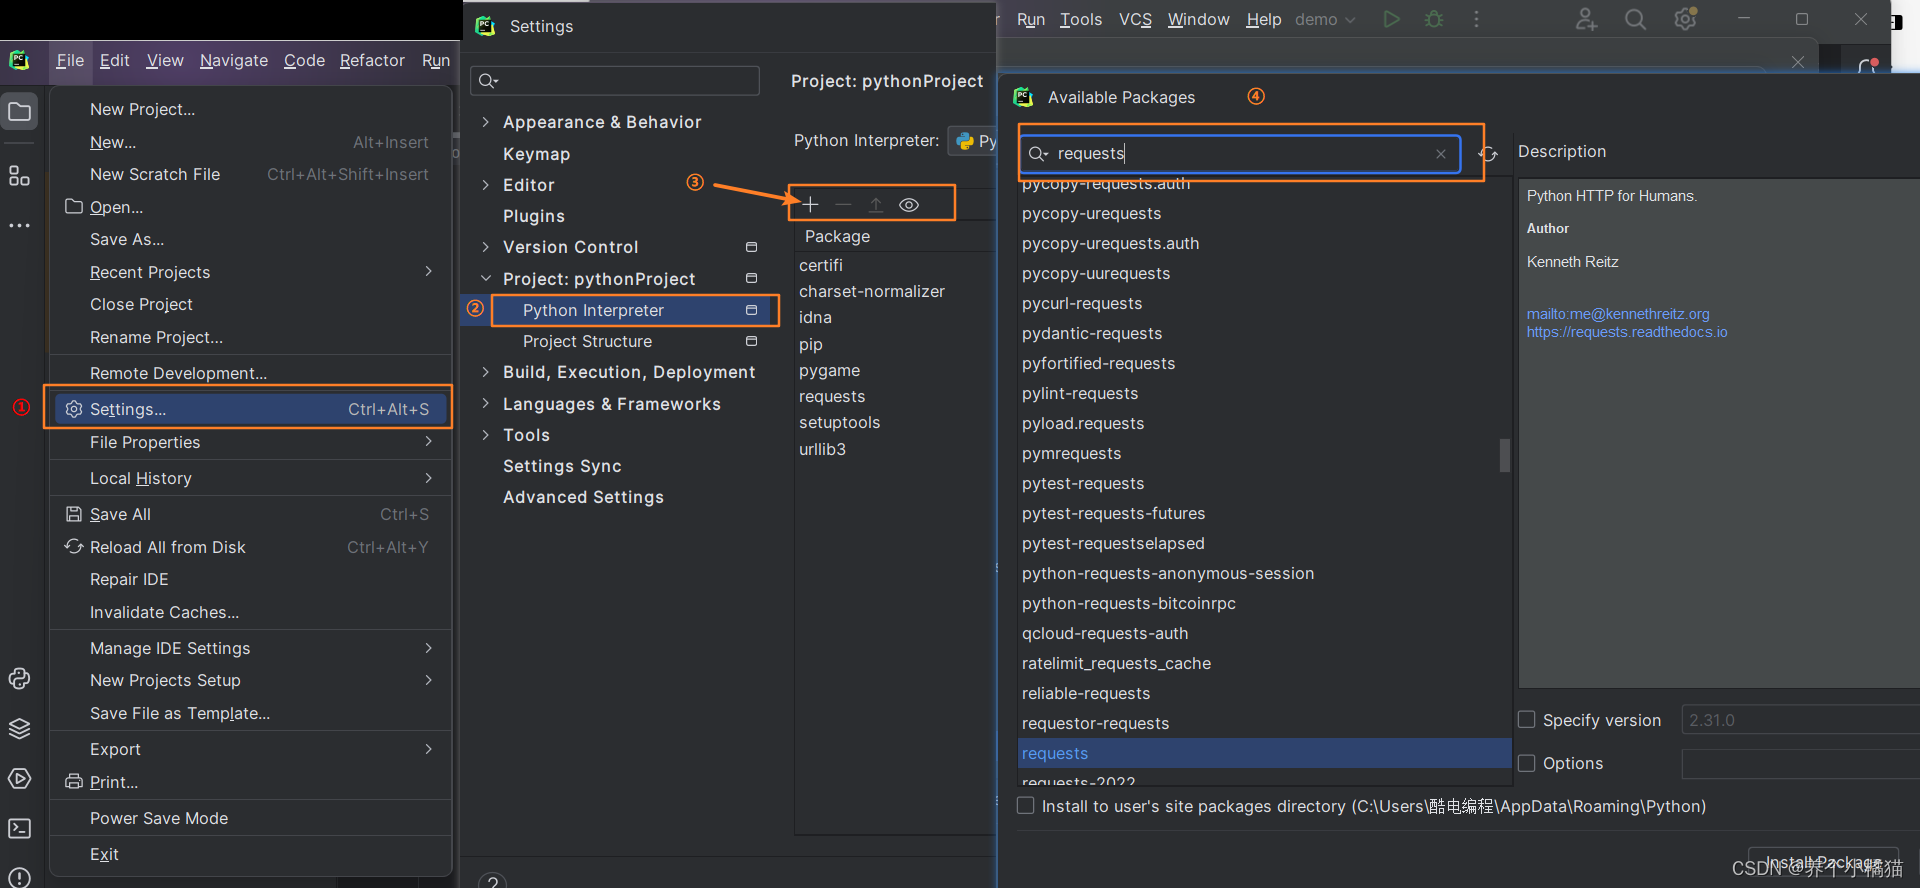Image resolution: width=1920 pixels, height=888 pixels.
Task: Open the Edit menu
Action: pos(114,60)
